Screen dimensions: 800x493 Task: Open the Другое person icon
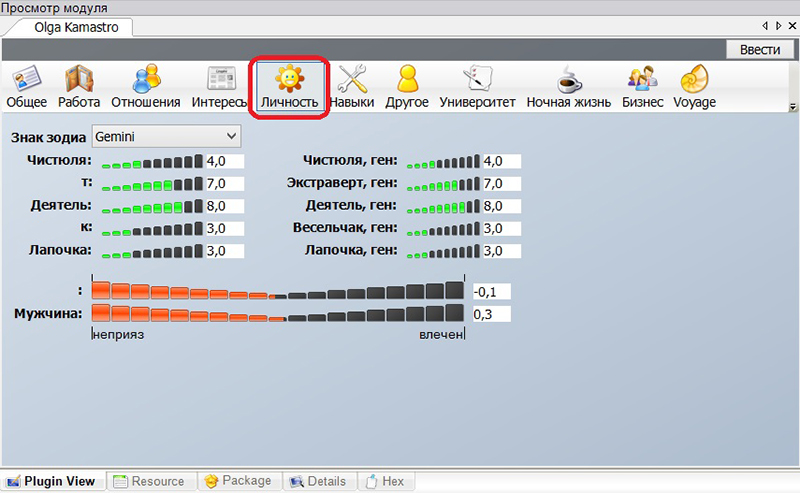click(x=407, y=79)
